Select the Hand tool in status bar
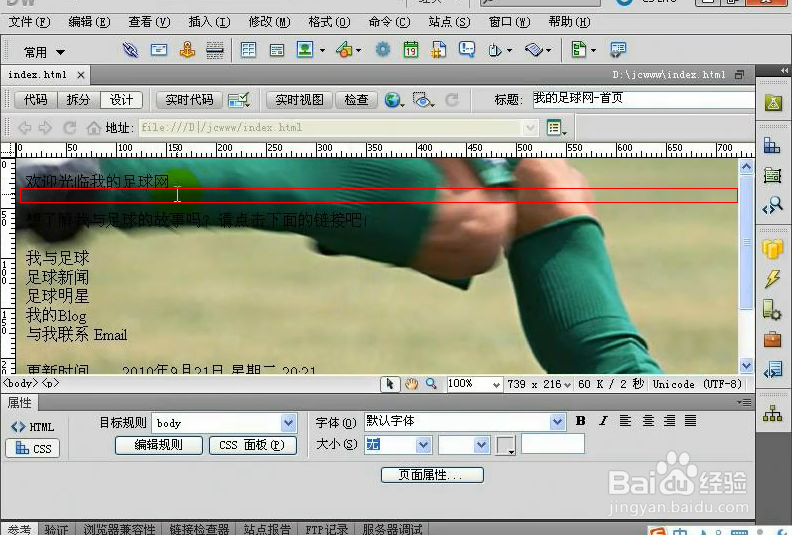Screen dimensions: 792x535 click(x=412, y=384)
